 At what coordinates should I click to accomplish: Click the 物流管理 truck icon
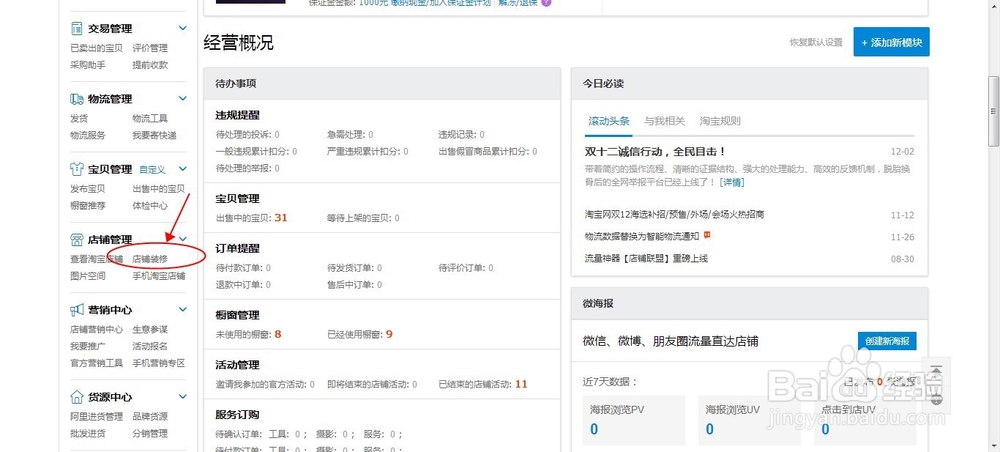(77, 99)
